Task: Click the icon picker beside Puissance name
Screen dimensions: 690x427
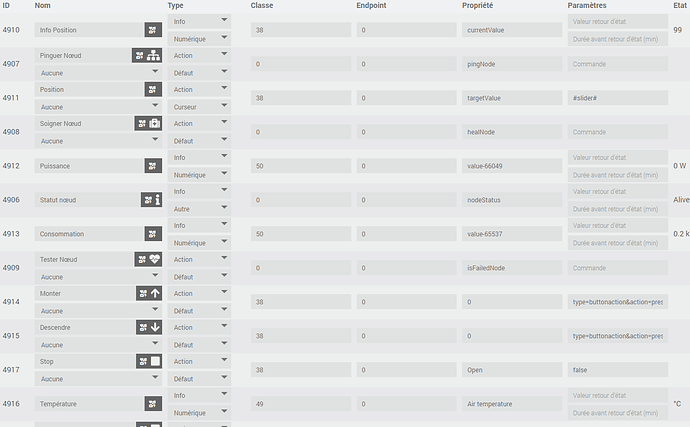Action: pyautogui.click(x=152, y=166)
